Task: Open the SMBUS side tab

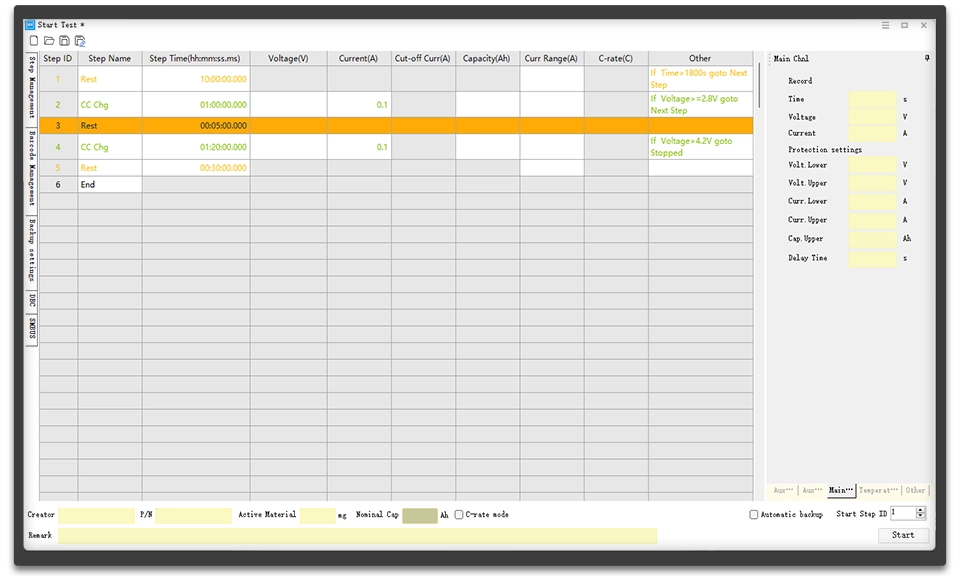Action: (32, 328)
